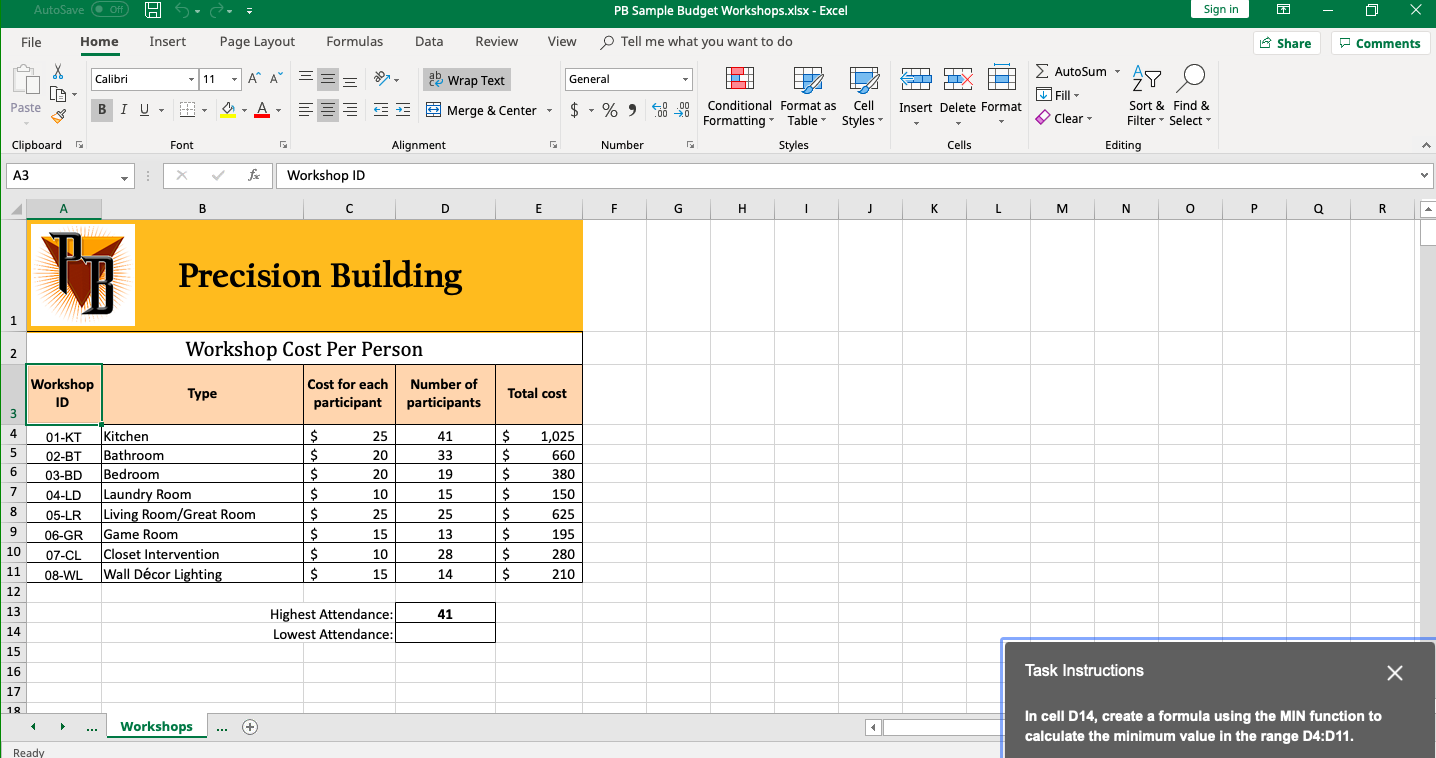Apply bold formatting from the Font group
Image resolution: width=1436 pixels, height=758 pixels.
(101, 109)
